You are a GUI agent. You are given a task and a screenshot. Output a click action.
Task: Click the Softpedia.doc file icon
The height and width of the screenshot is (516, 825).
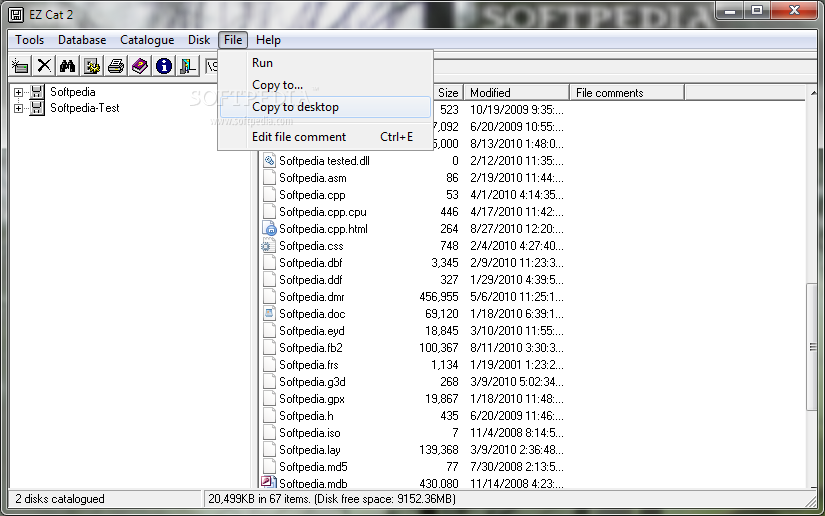pos(269,313)
